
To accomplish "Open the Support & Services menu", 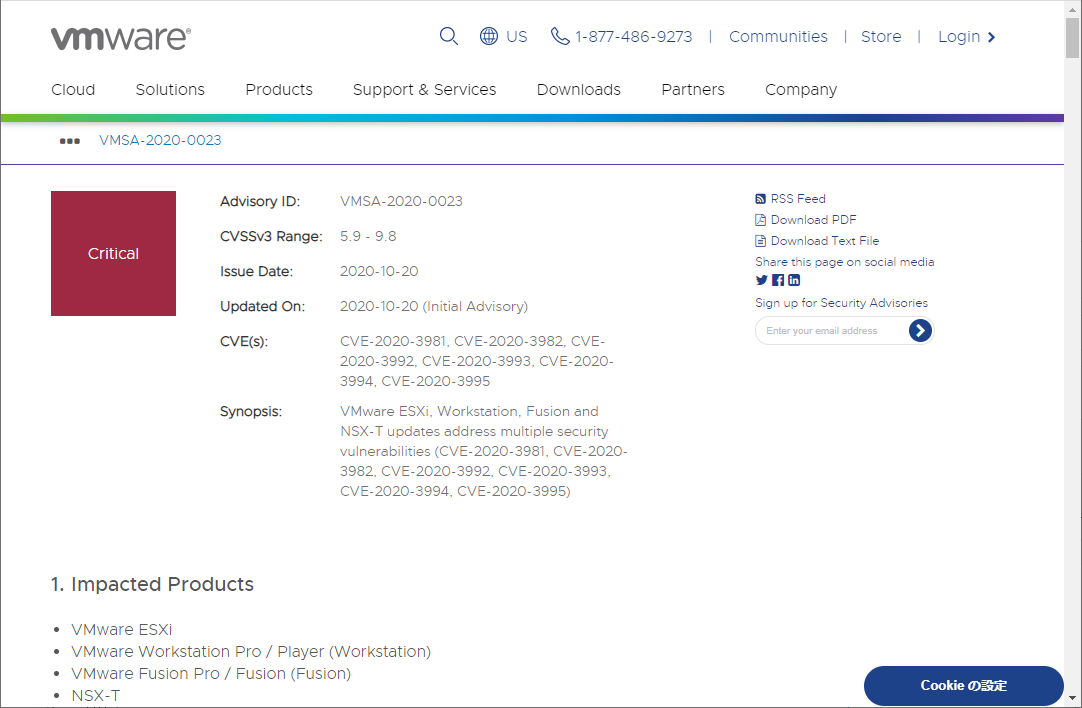I will click(424, 90).
